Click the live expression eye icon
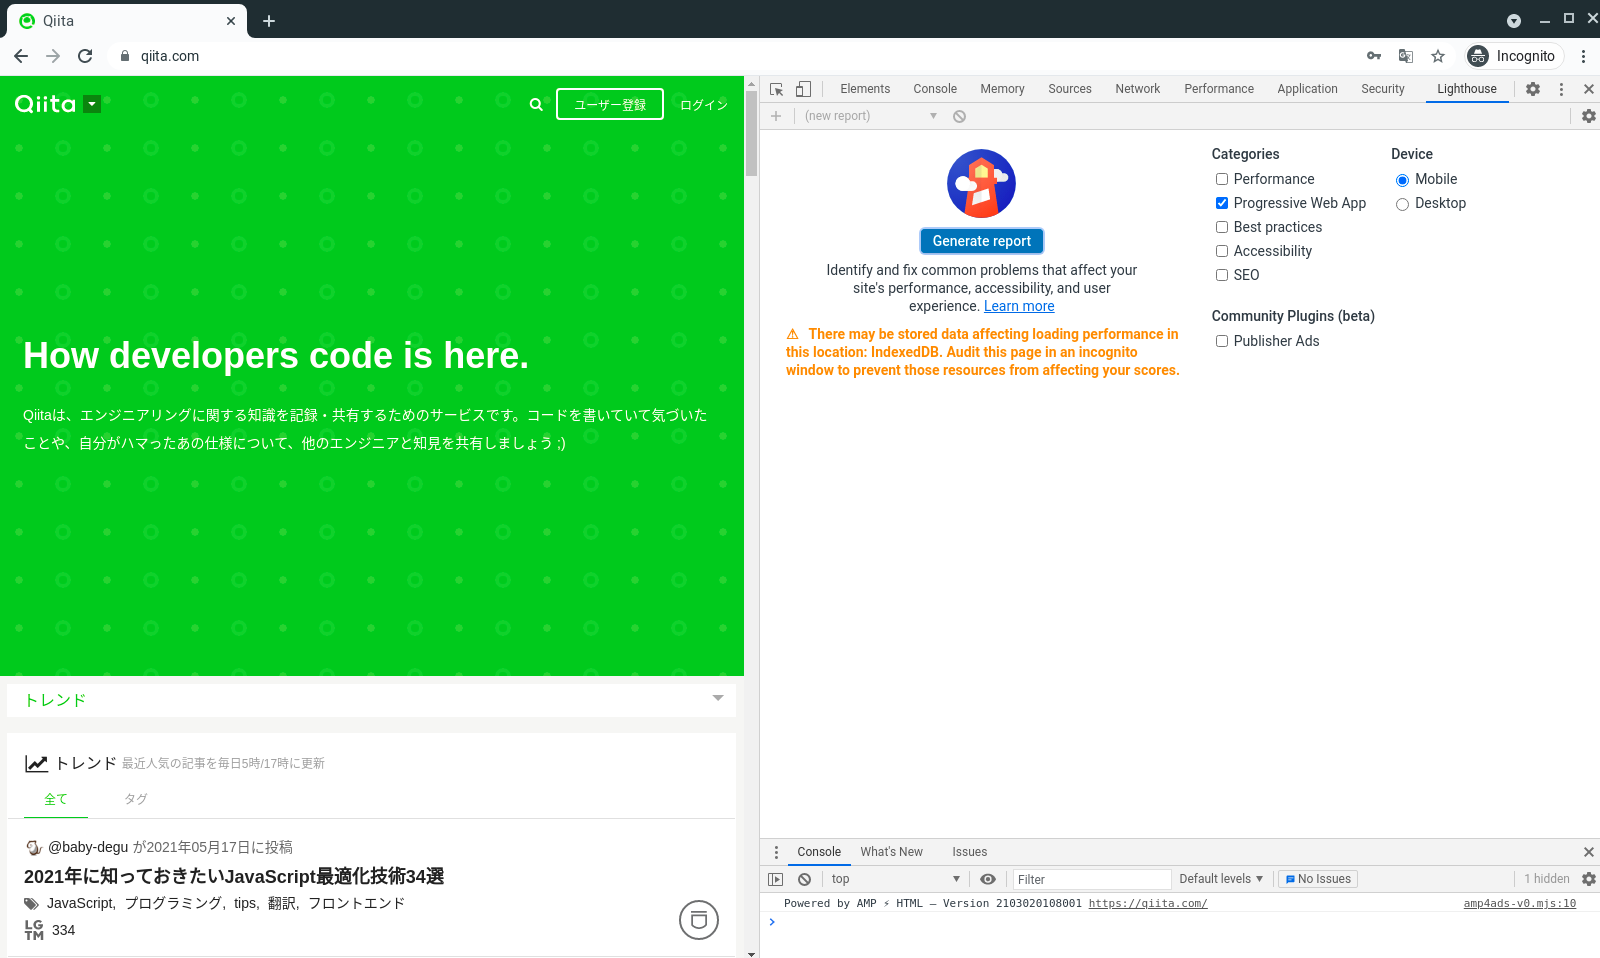Viewport: 1600px width, 958px height. (988, 879)
